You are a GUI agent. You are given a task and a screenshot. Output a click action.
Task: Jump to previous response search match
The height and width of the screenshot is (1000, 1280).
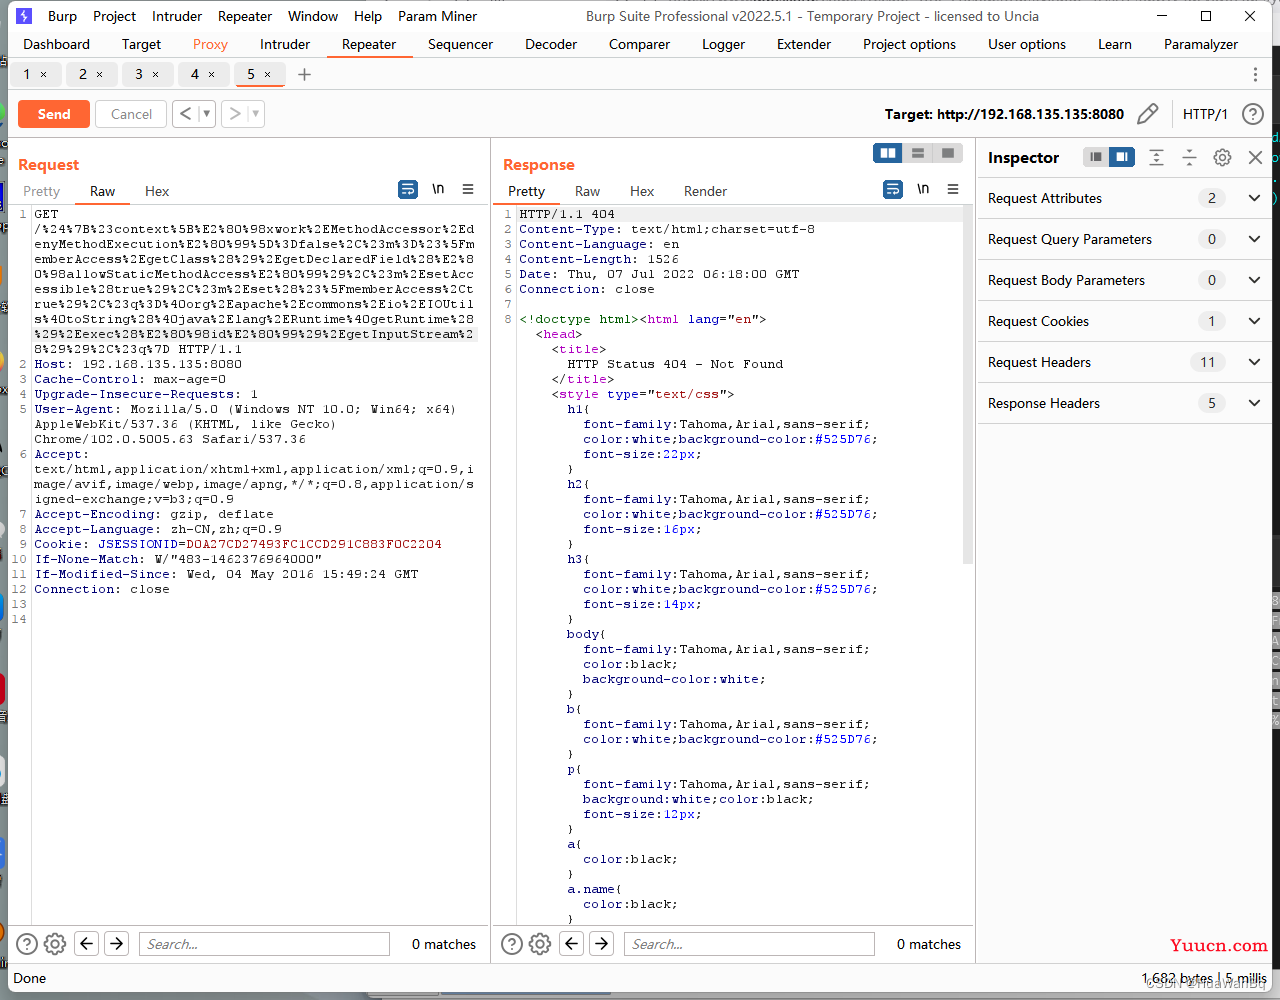coord(572,943)
